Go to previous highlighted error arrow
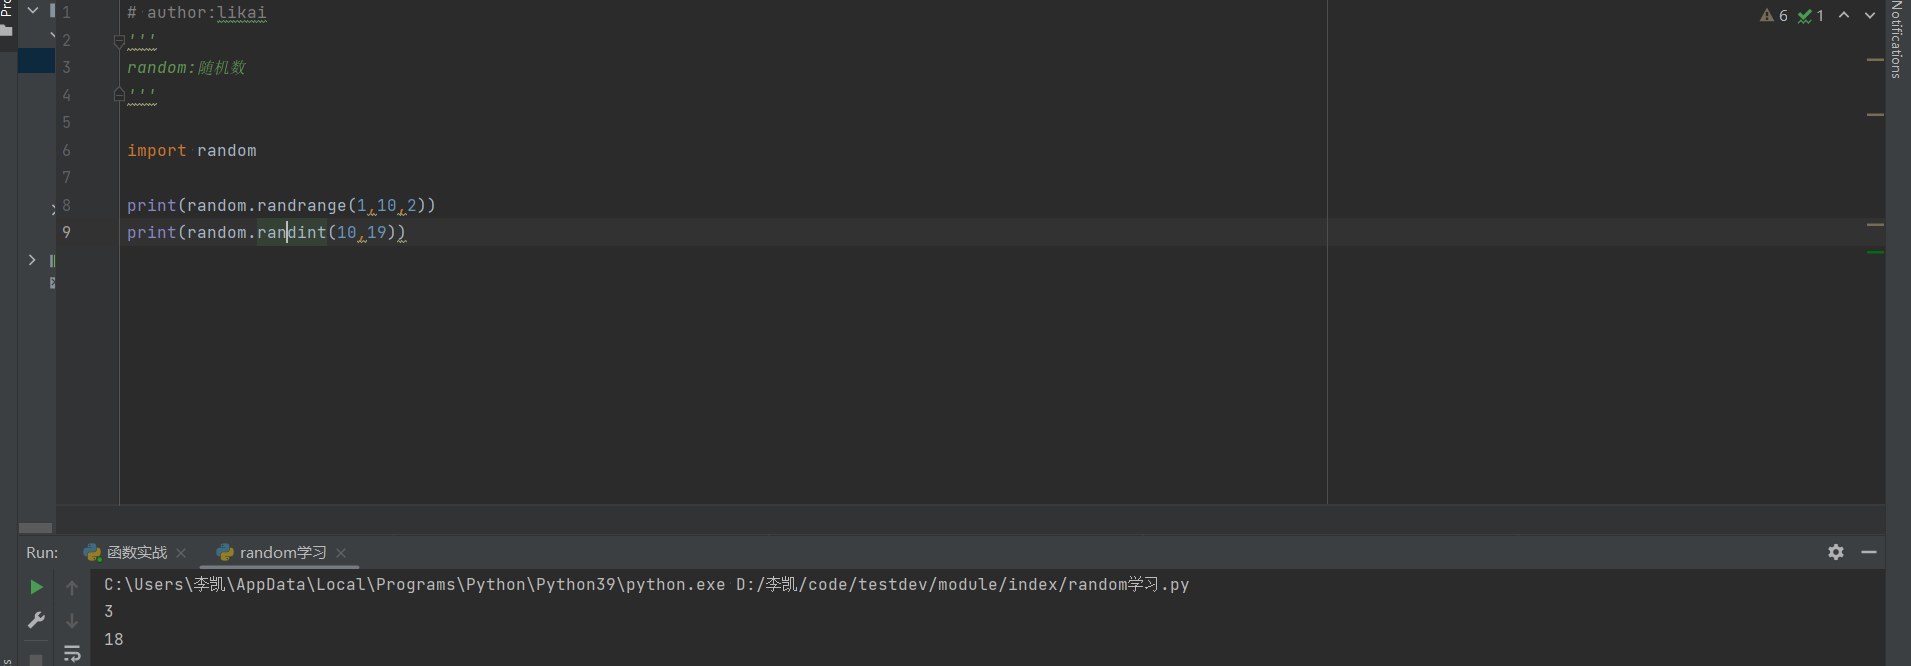Screen dimensions: 1911x666 point(1844,16)
